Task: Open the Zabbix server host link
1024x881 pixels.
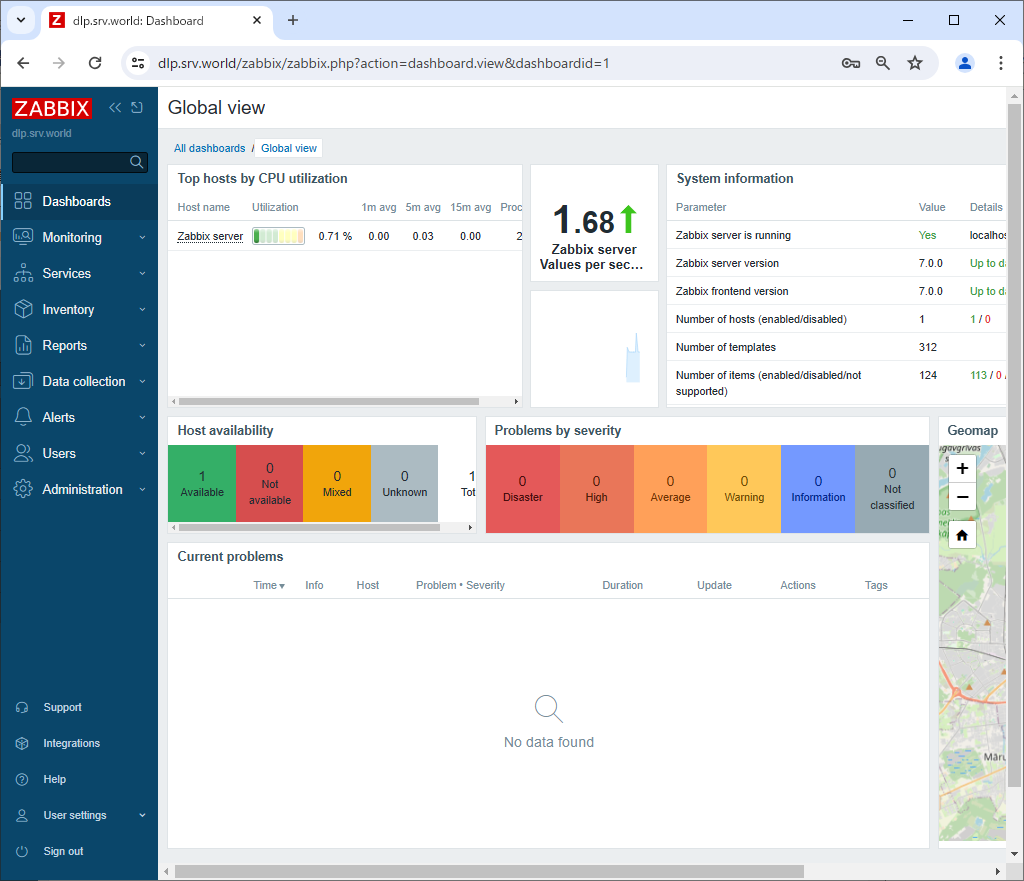Action: pyautogui.click(x=210, y=236)
